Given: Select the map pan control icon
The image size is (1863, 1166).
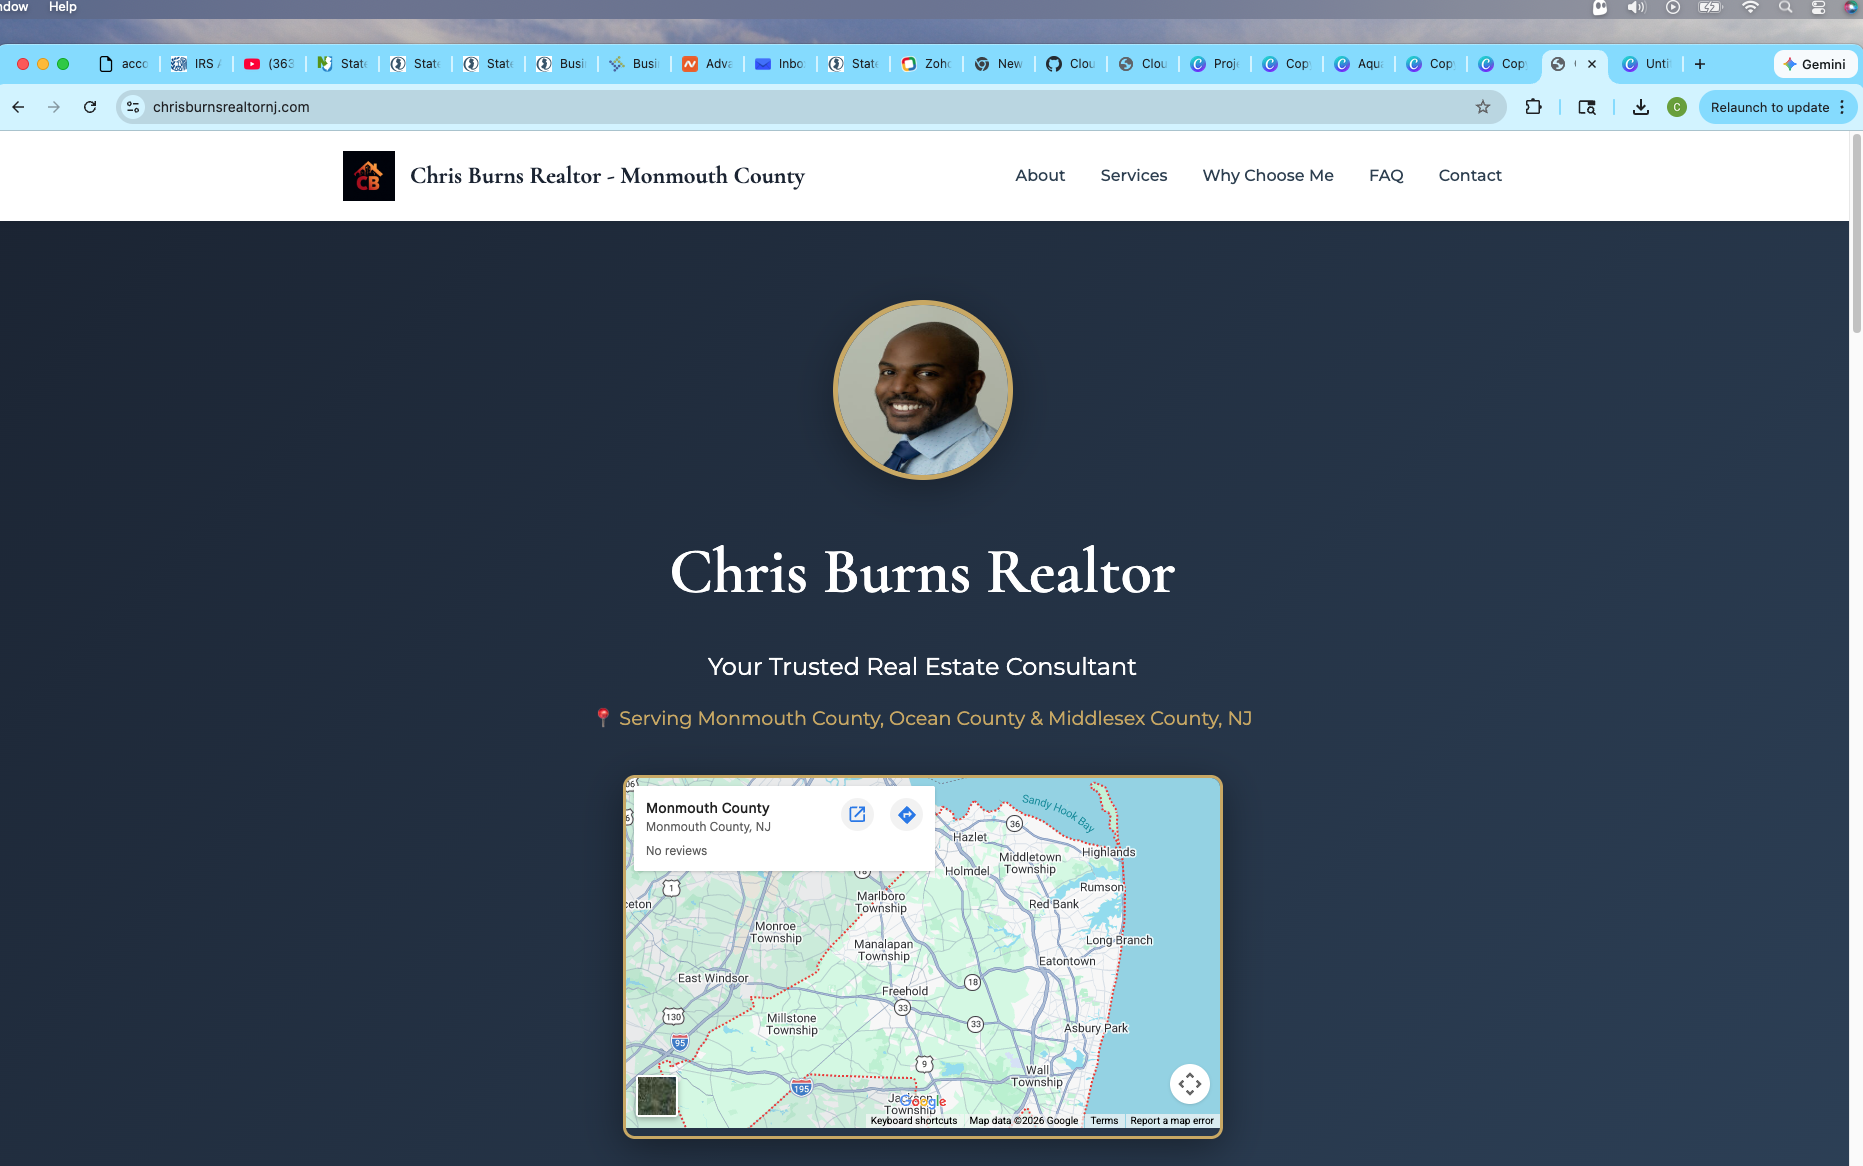Looking at the screenshot, I should (1190, 1083).
